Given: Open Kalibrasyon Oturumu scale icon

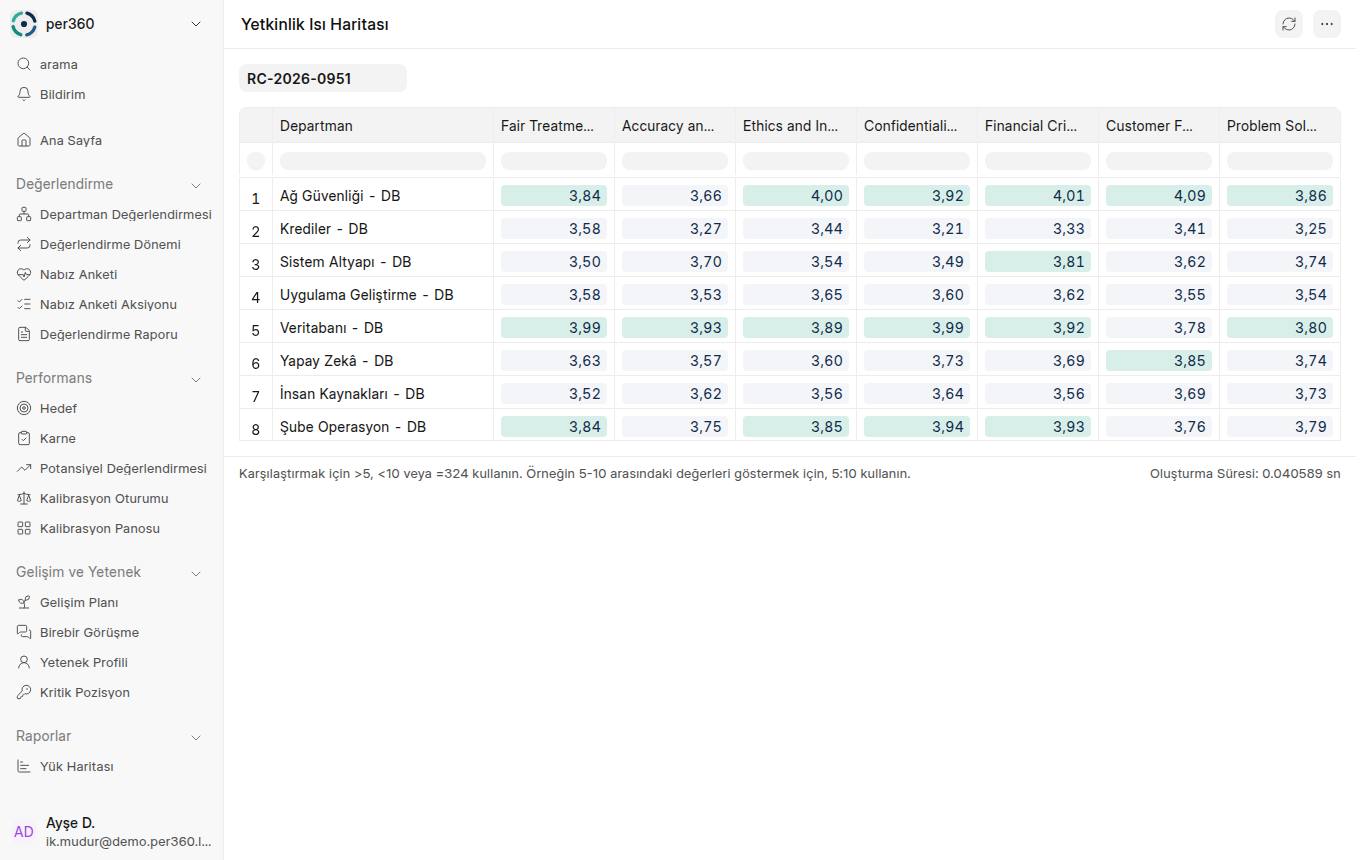Looking at the screenshot, I should click(24, 498).
